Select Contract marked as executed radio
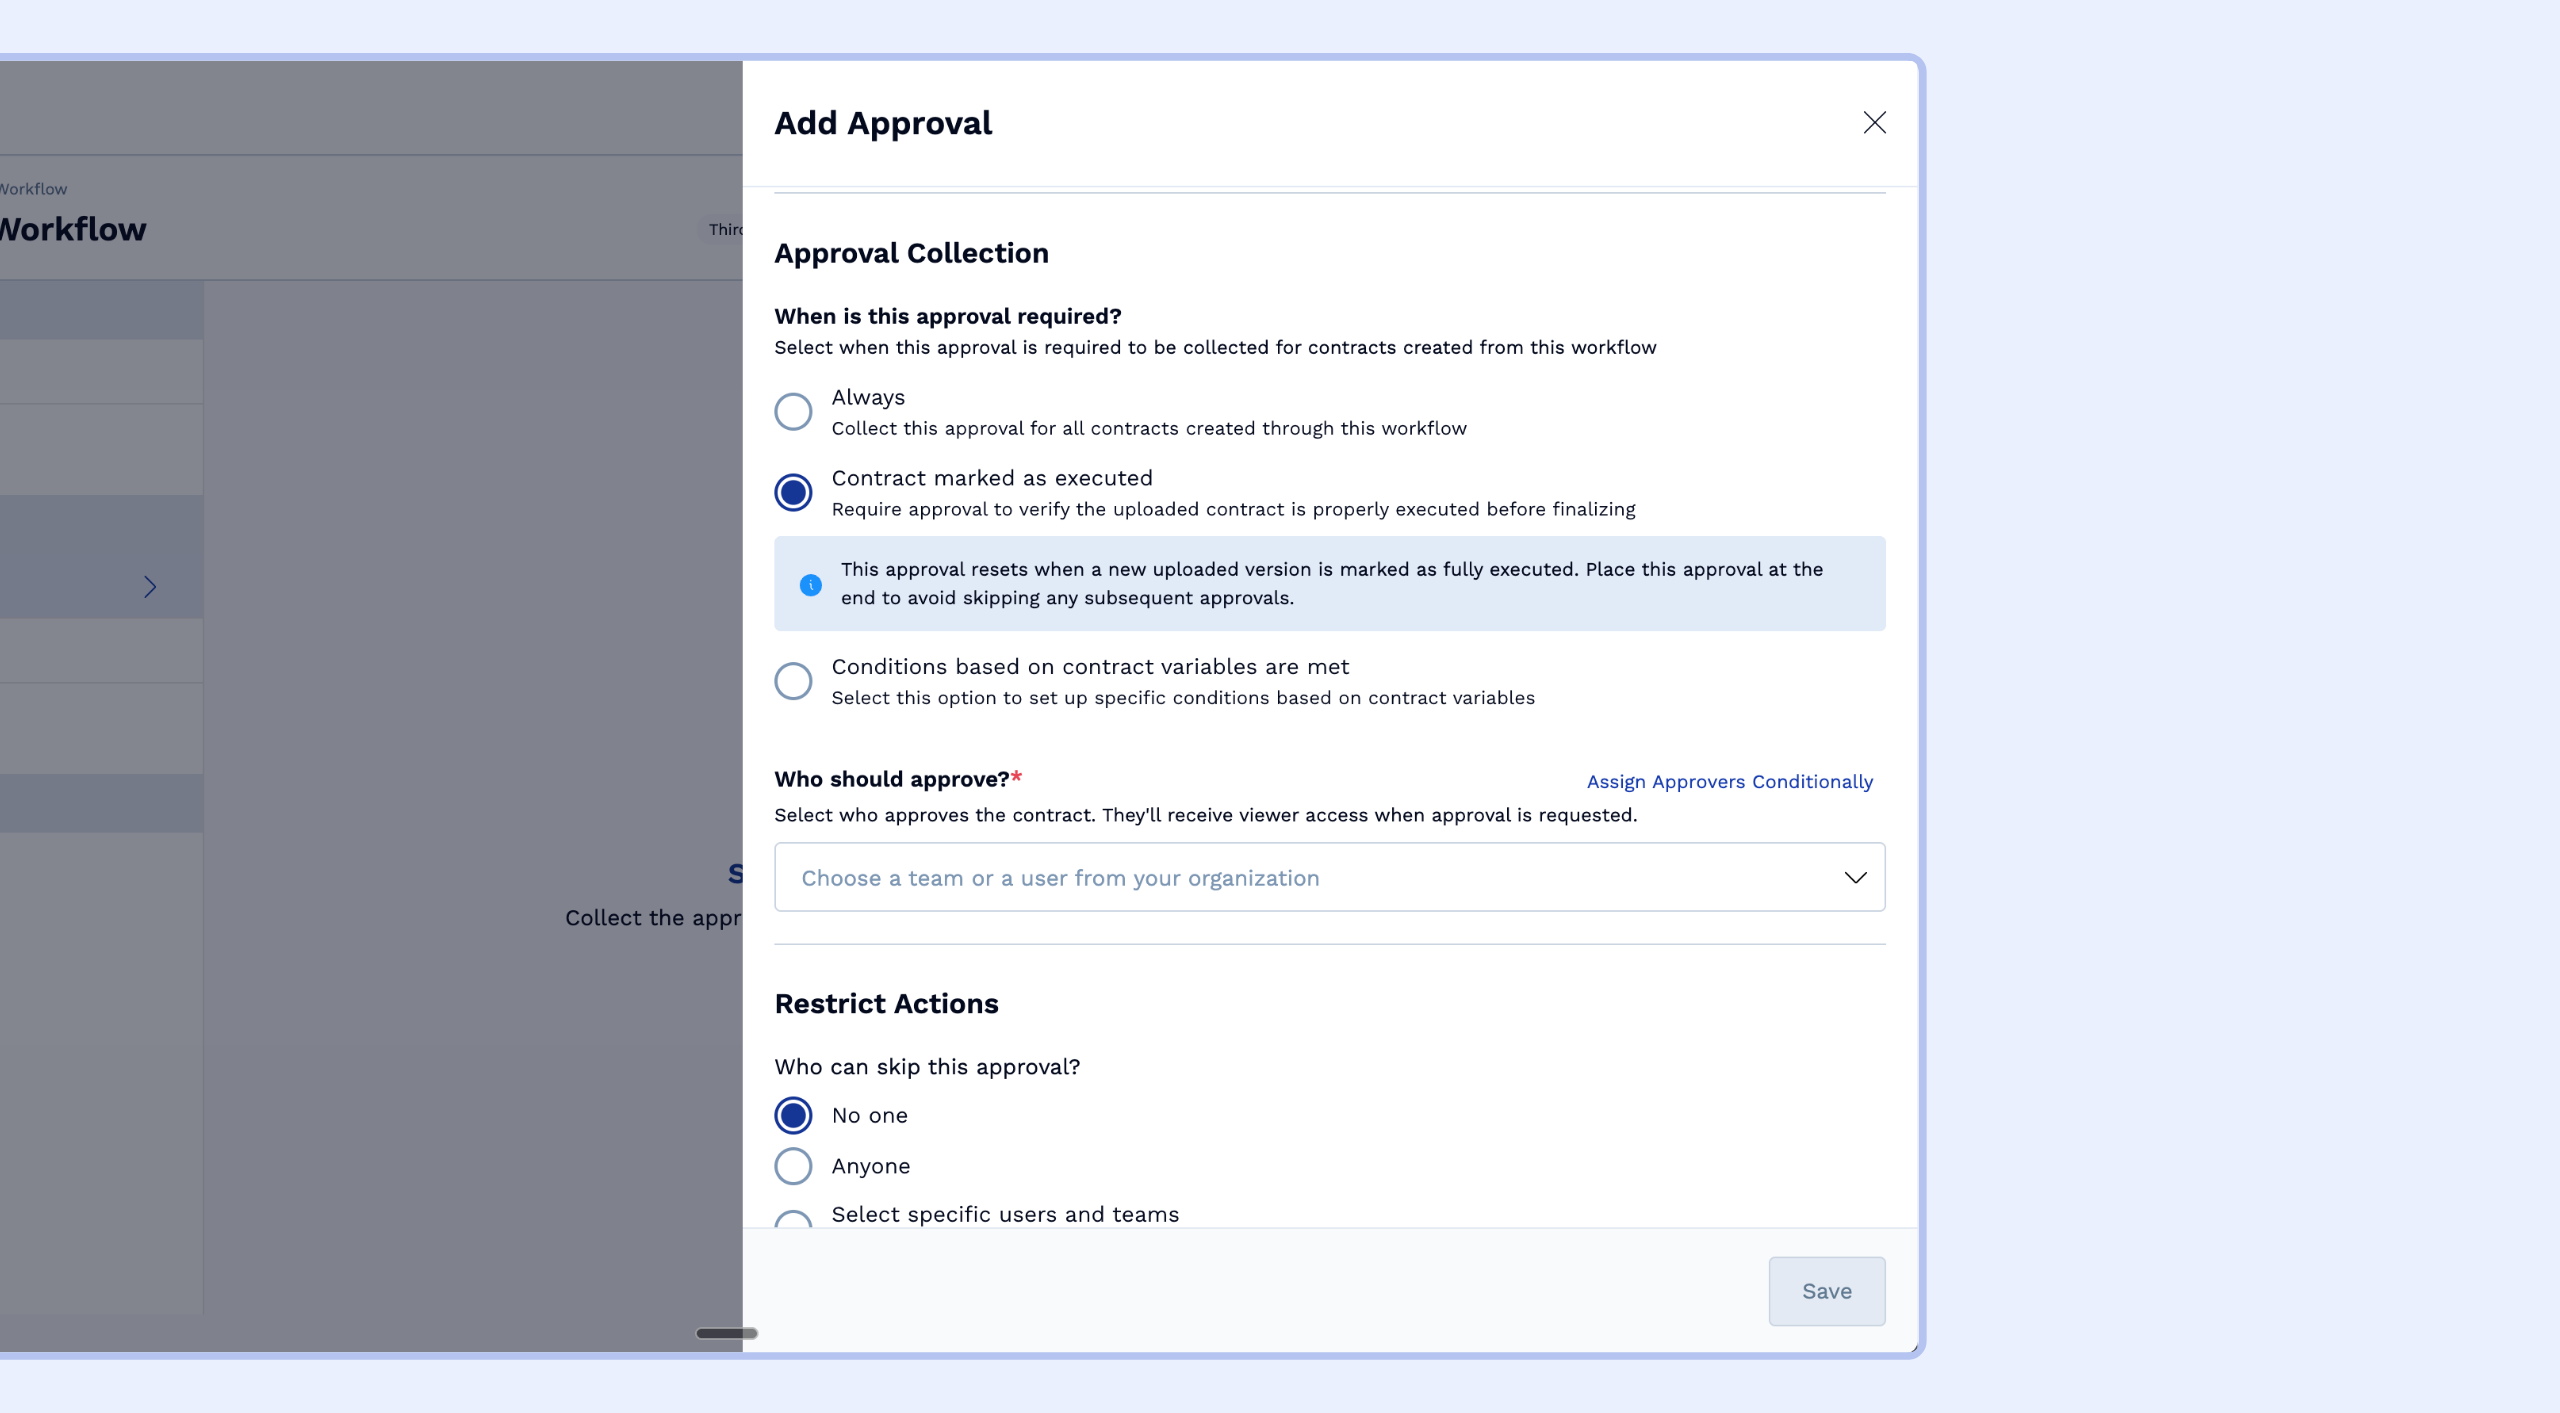 [x=793, y=492]
